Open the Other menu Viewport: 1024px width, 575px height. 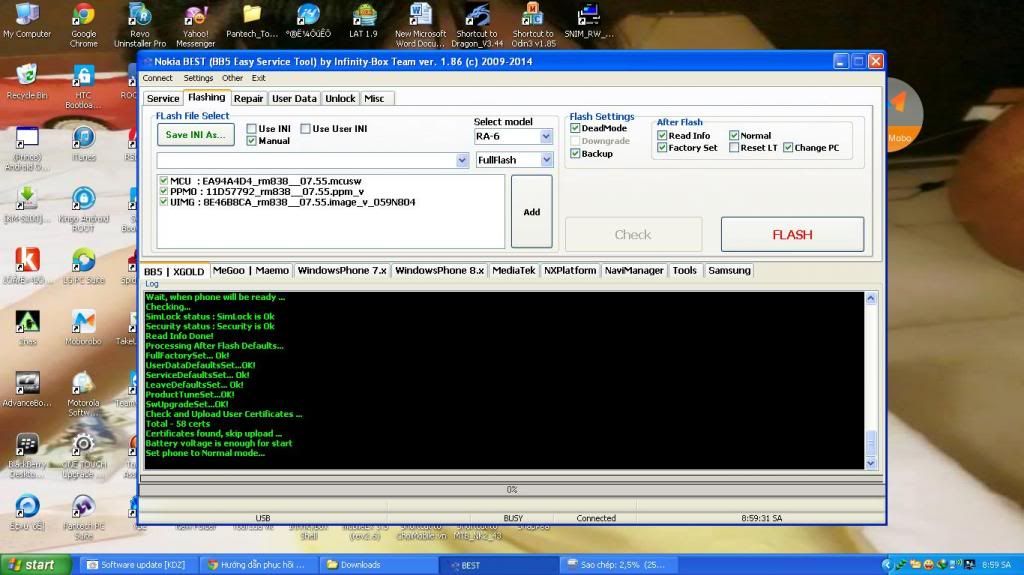[232, 78]
